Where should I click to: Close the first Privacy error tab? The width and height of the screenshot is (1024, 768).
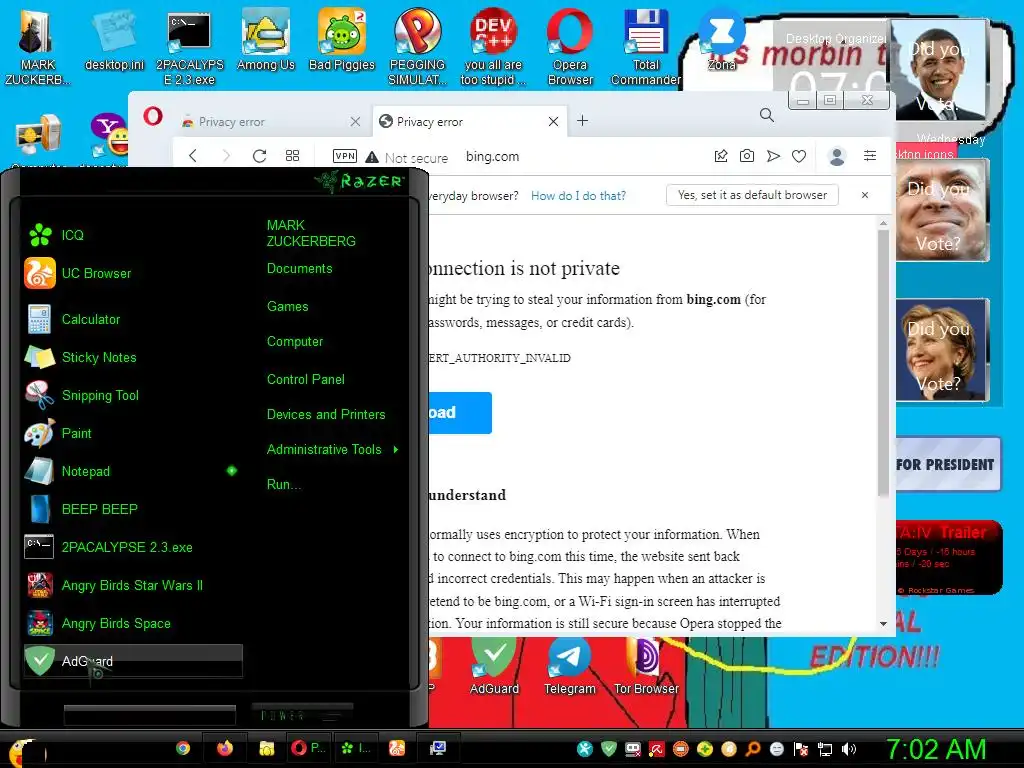click(355, 121)
